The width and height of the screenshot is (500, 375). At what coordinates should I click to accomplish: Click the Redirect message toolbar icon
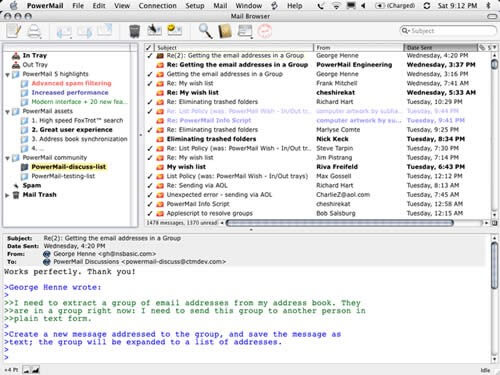coord(105,31)
